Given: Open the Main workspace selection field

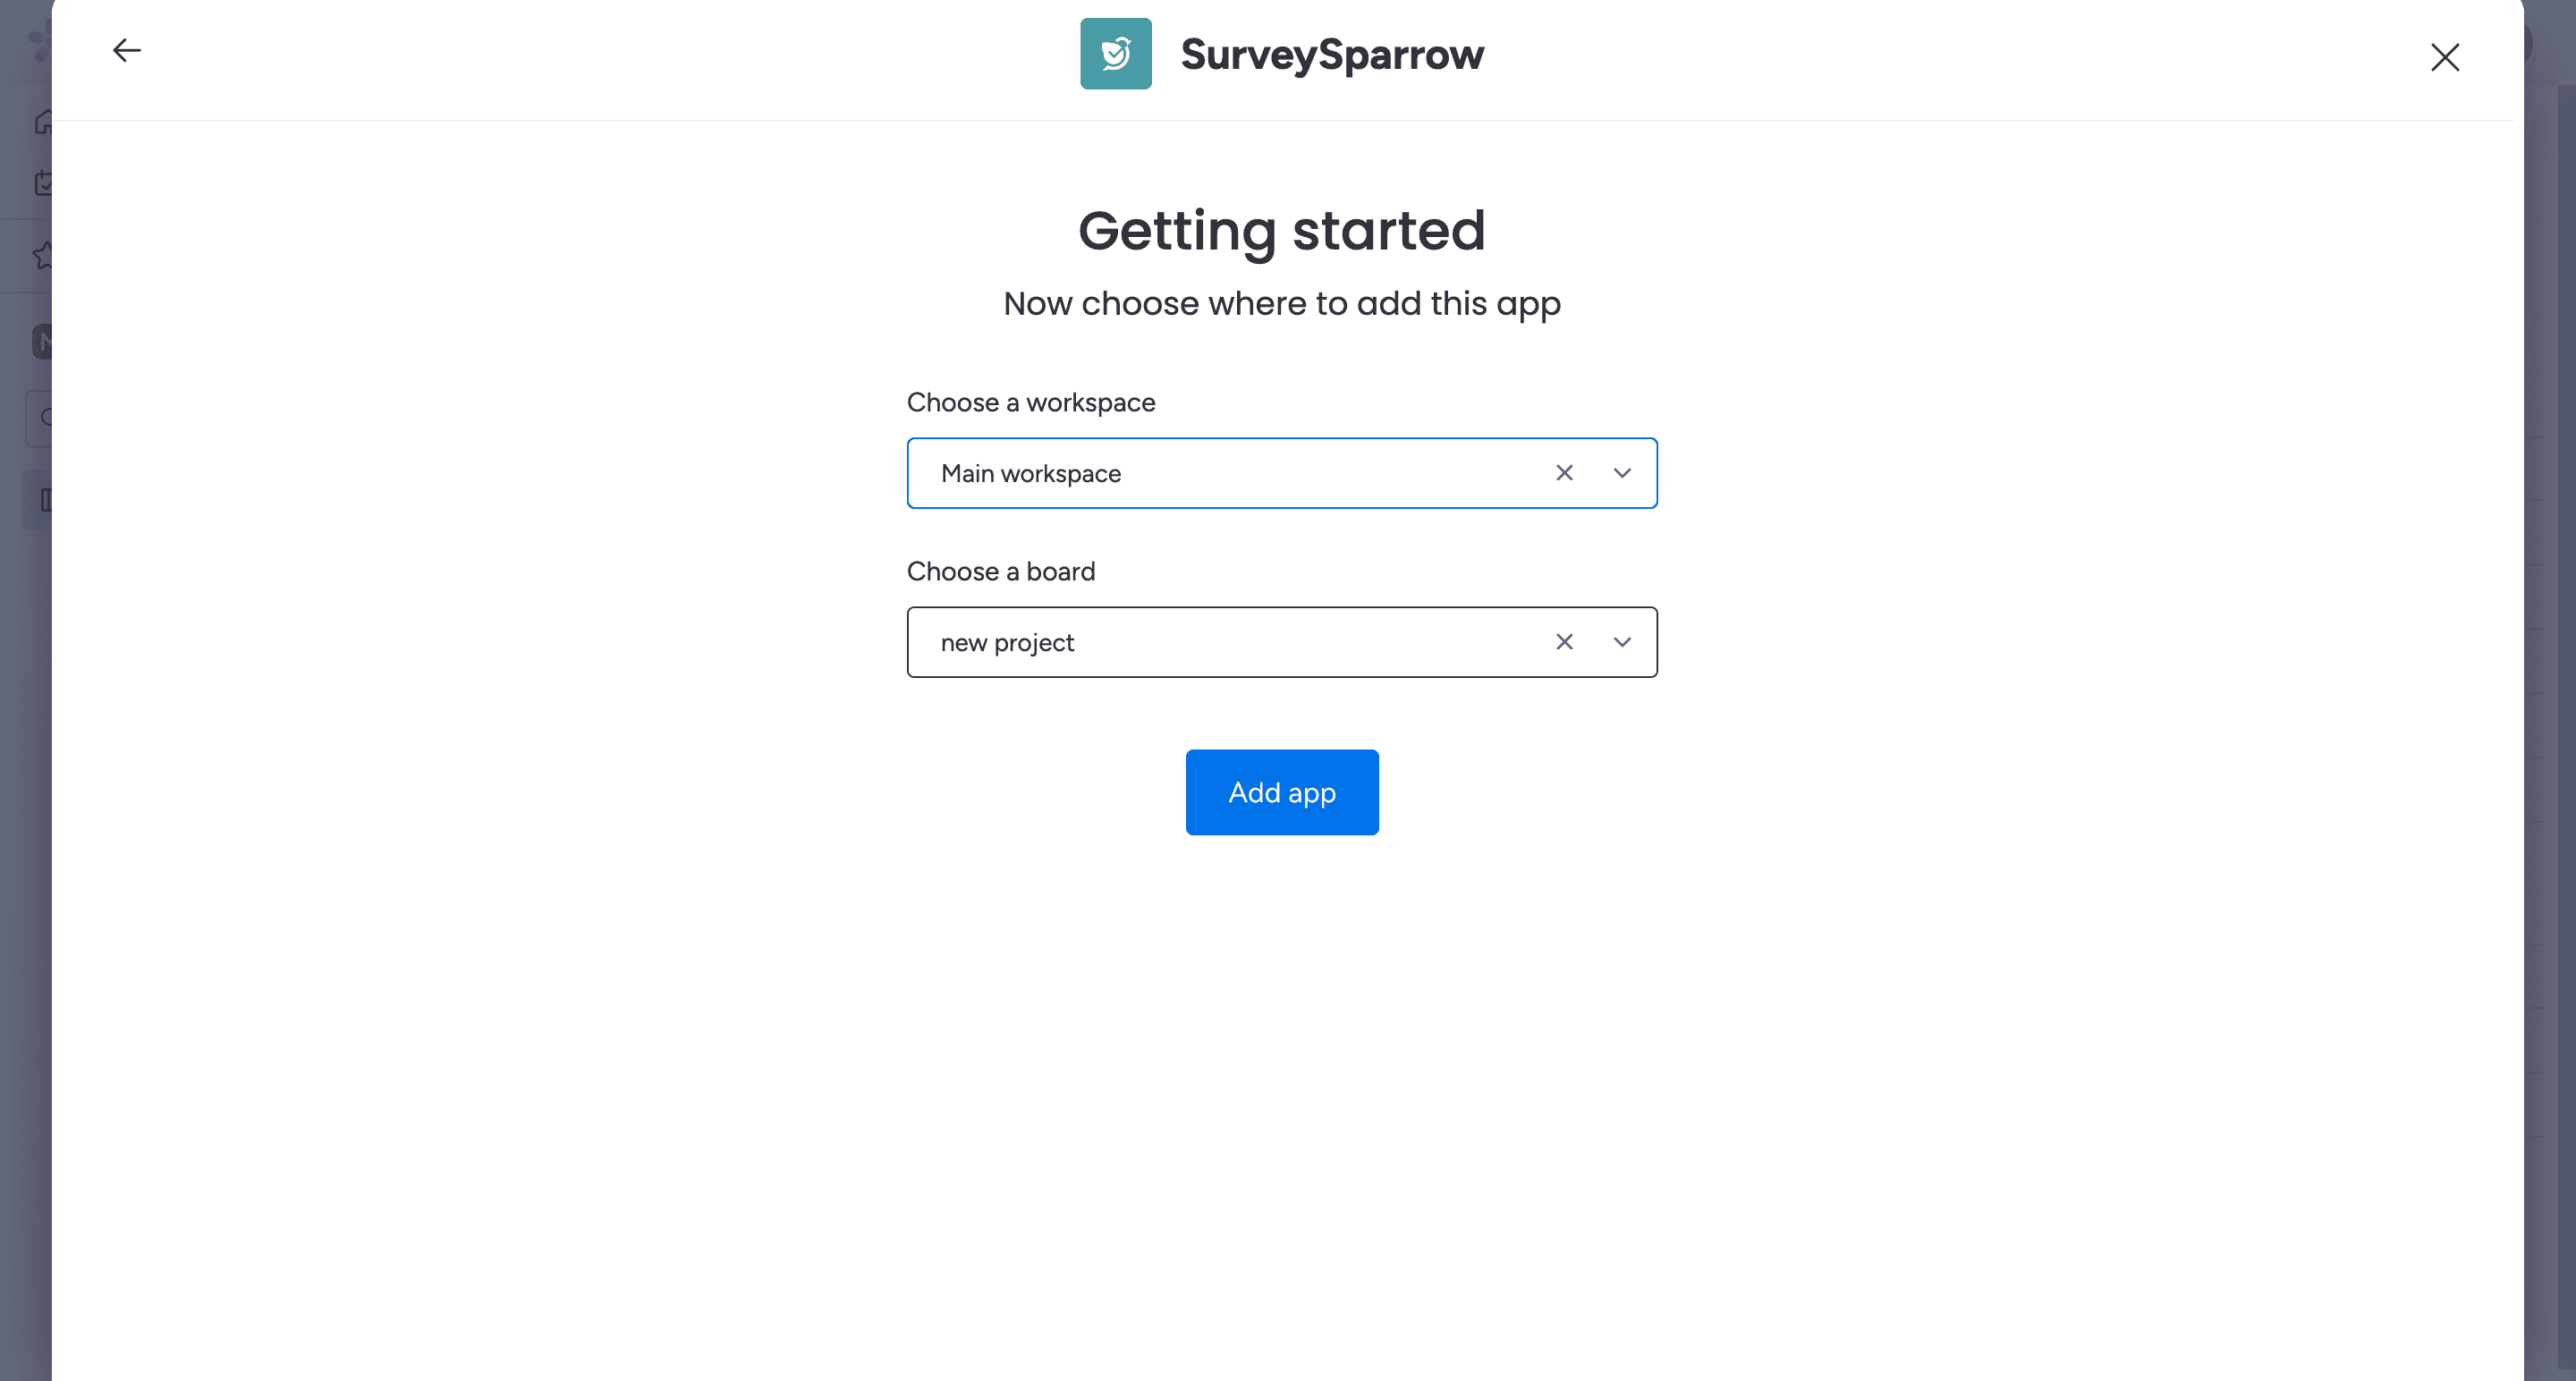Looking at the screenshot, I should tap(1230, 473).
